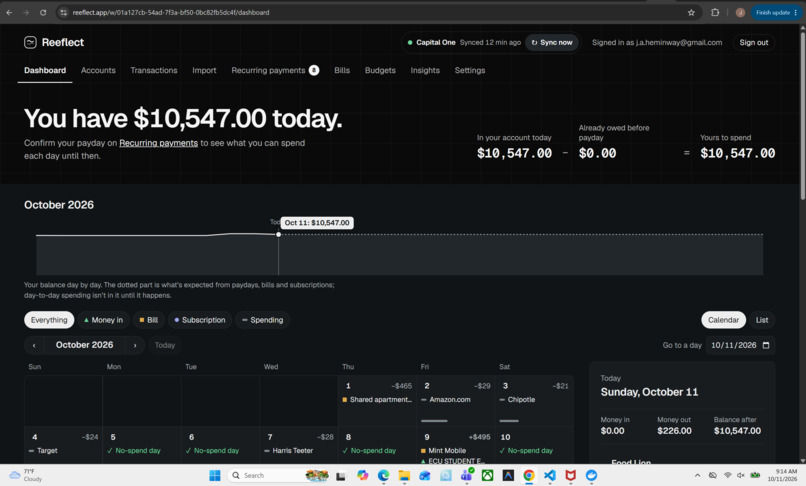
Task: Click the Oct 11 marker on balance chart
Action: pyautogui.click(x=279, y=235)
